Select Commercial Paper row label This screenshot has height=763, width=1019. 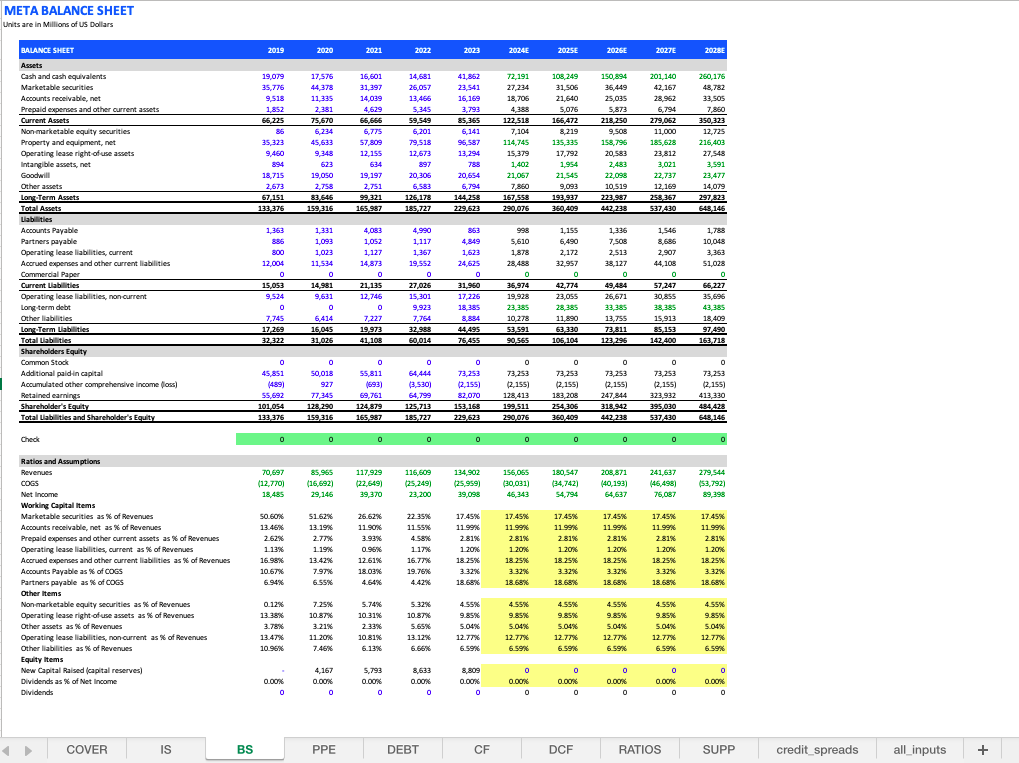point(50,274)
